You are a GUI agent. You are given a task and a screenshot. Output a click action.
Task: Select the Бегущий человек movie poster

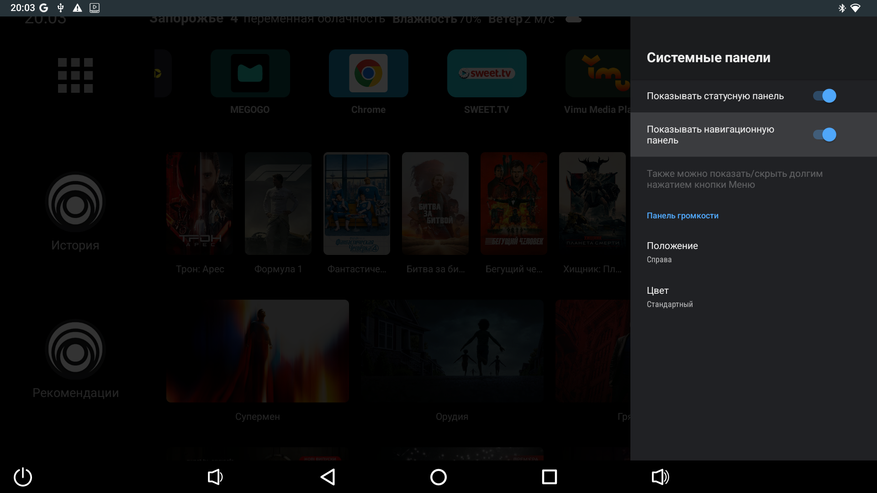(x=513, y=203)
